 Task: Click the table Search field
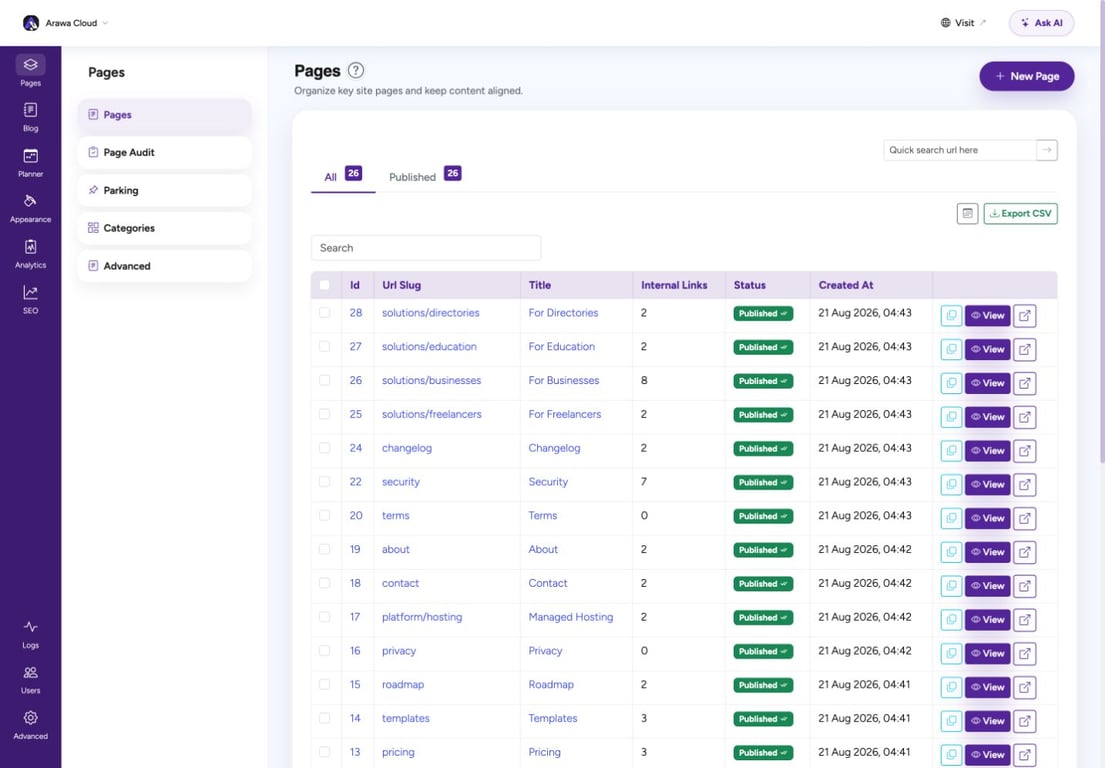coord(426,248)
